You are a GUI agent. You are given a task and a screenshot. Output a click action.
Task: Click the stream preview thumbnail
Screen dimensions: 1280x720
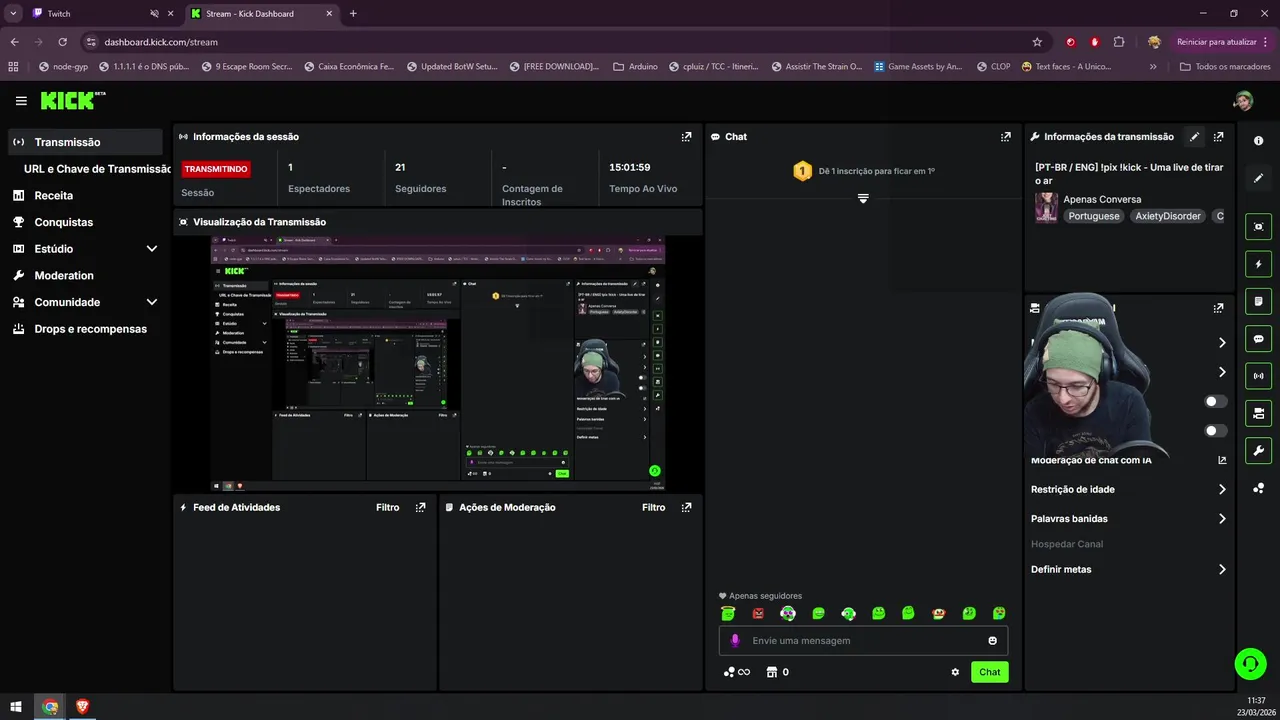click(438, 363)
